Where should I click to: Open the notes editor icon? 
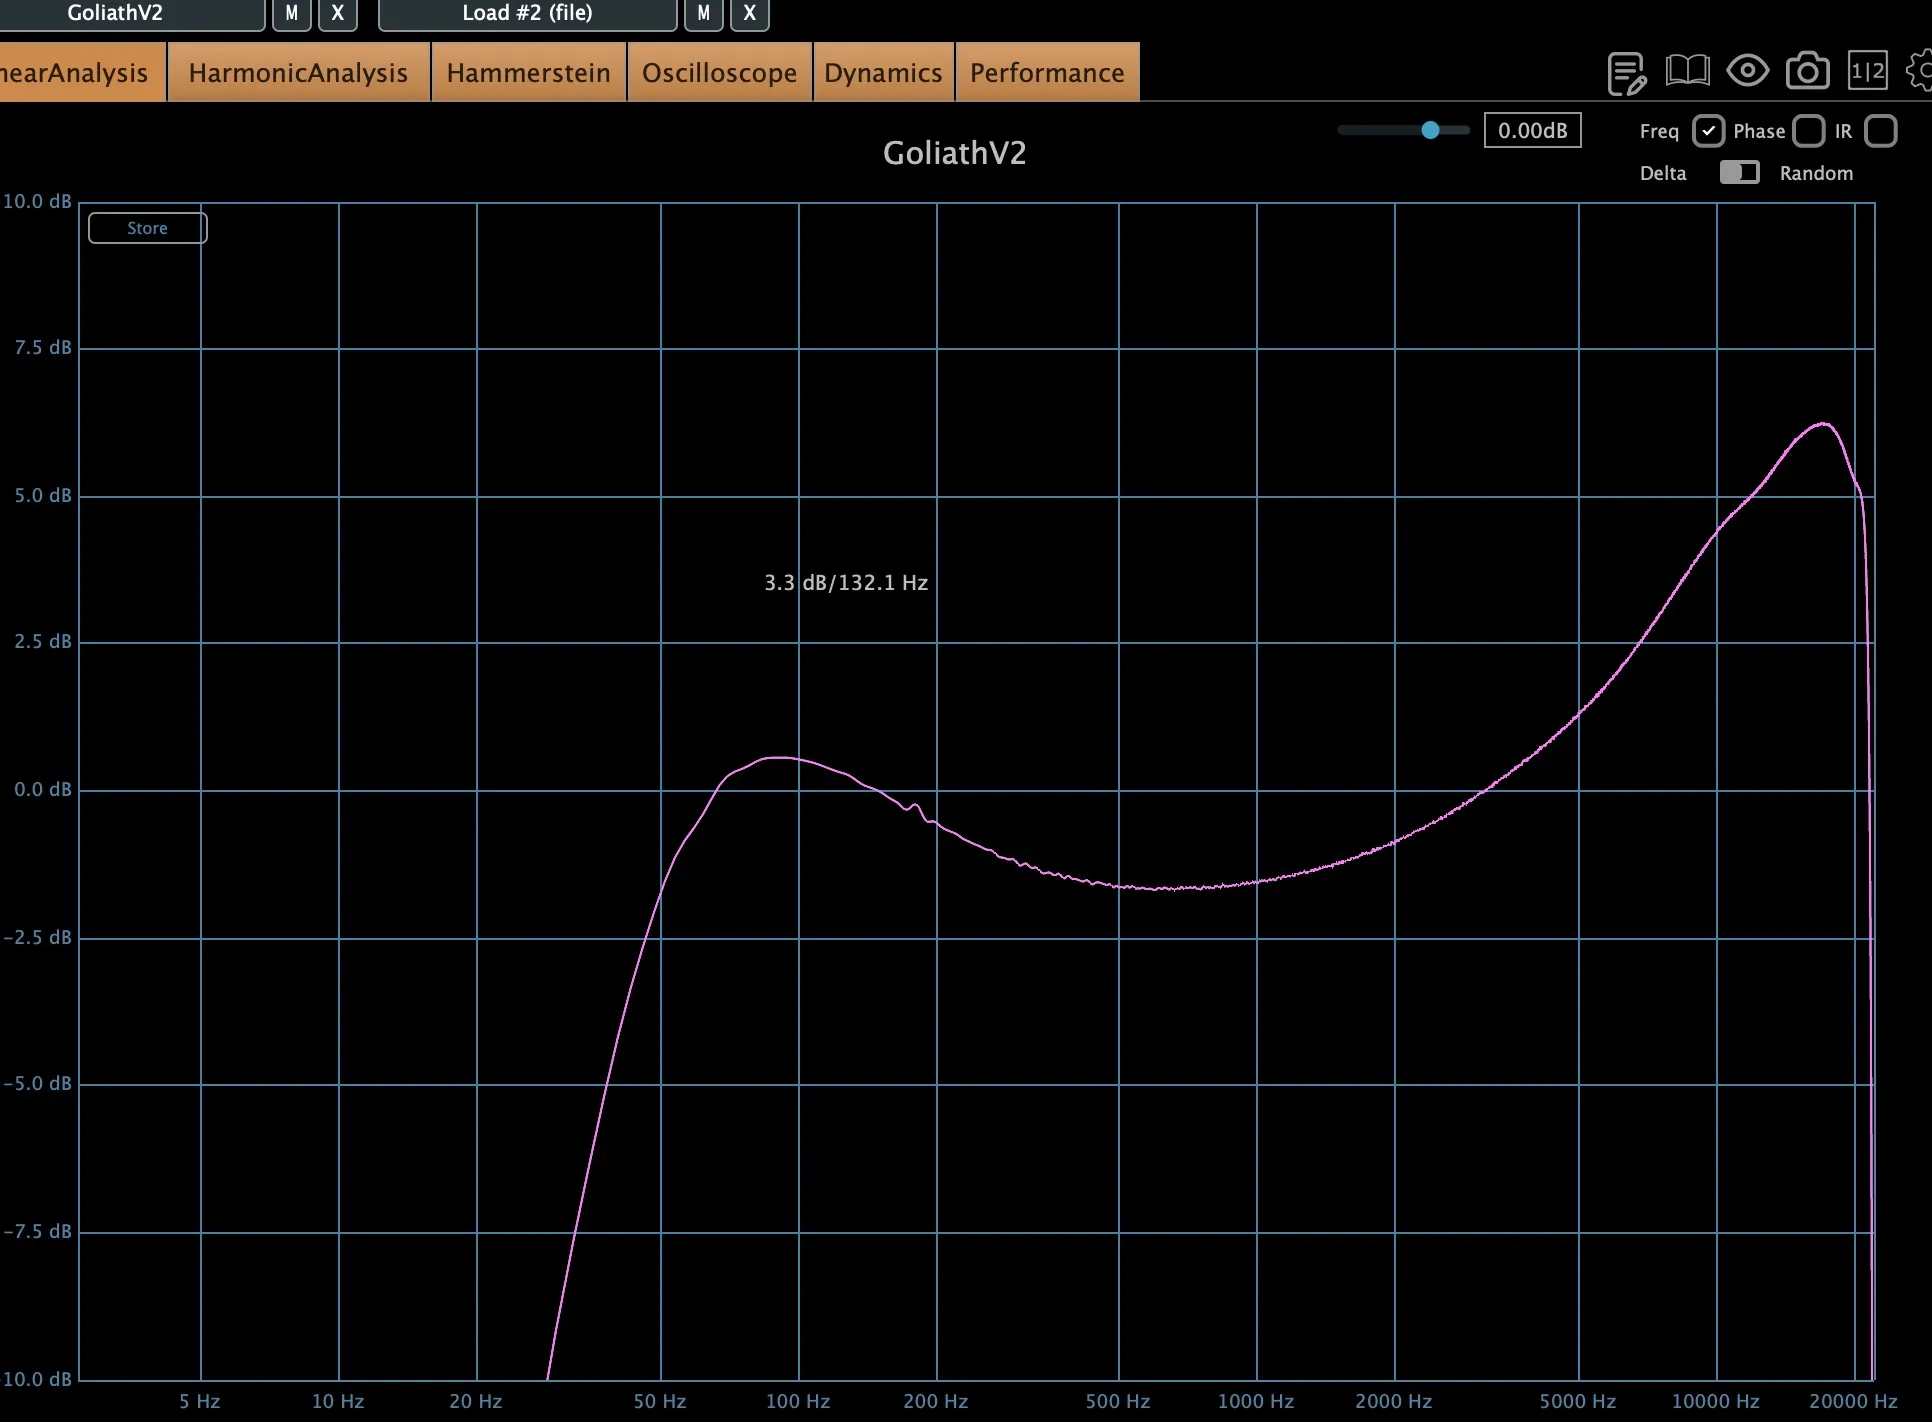1626,71
